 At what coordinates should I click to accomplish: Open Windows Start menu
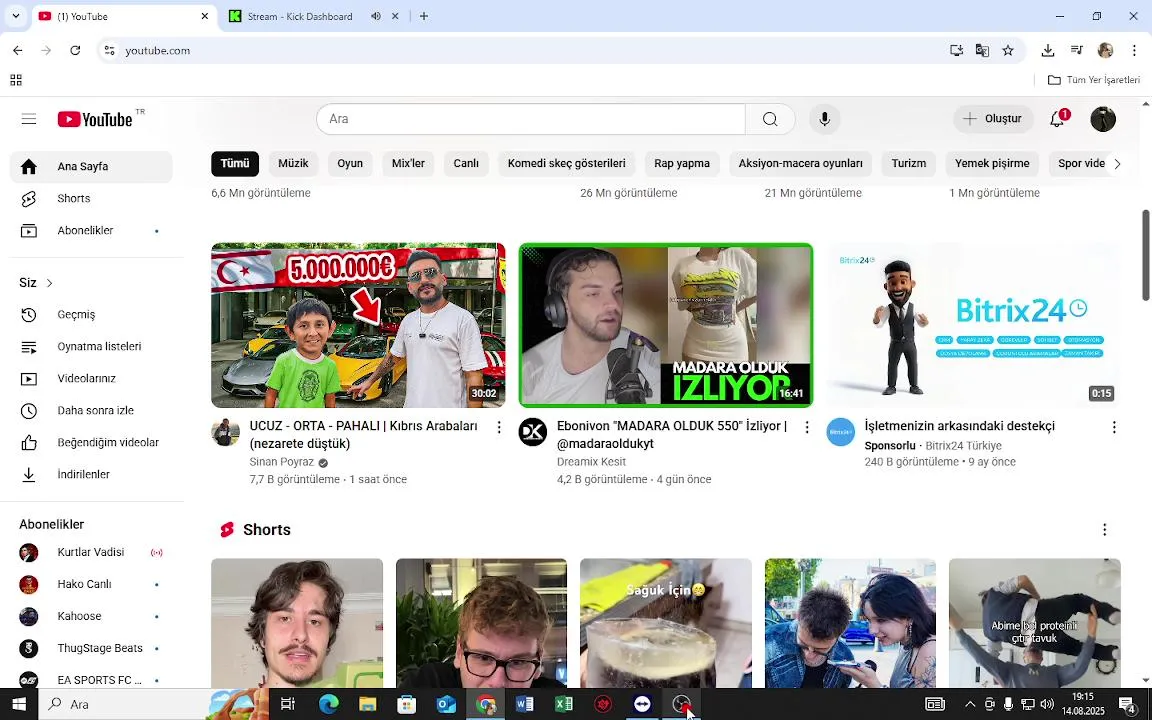pyautogui.click(x=18, y=705)
